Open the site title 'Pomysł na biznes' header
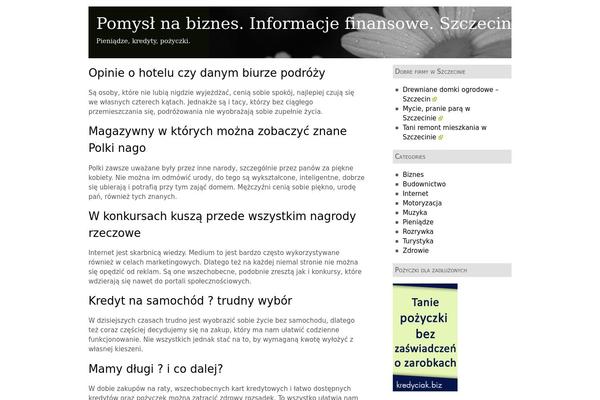The image size is (600, 400). coord(303,23)
